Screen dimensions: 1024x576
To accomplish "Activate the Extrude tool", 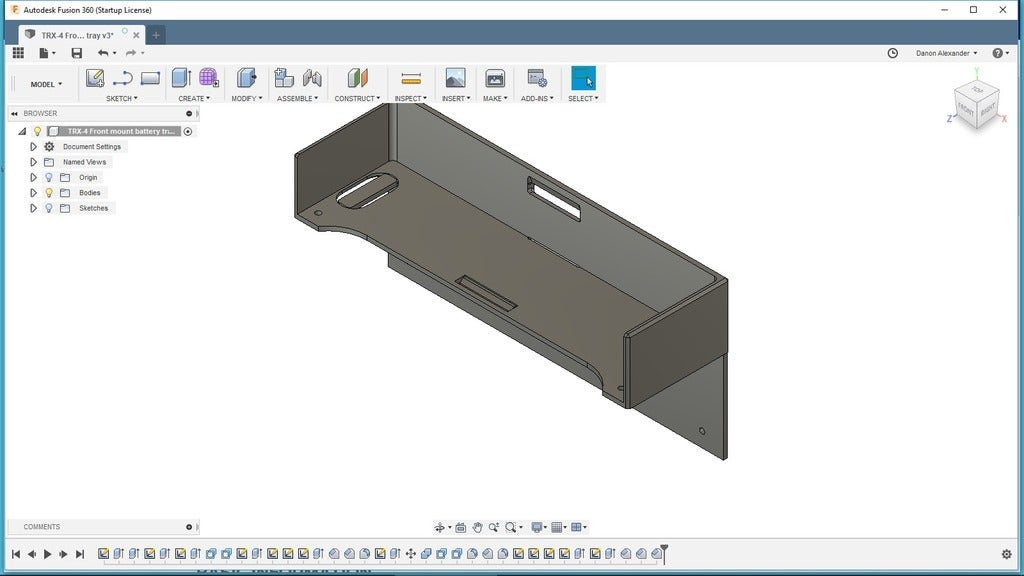I will click(181, 78).
